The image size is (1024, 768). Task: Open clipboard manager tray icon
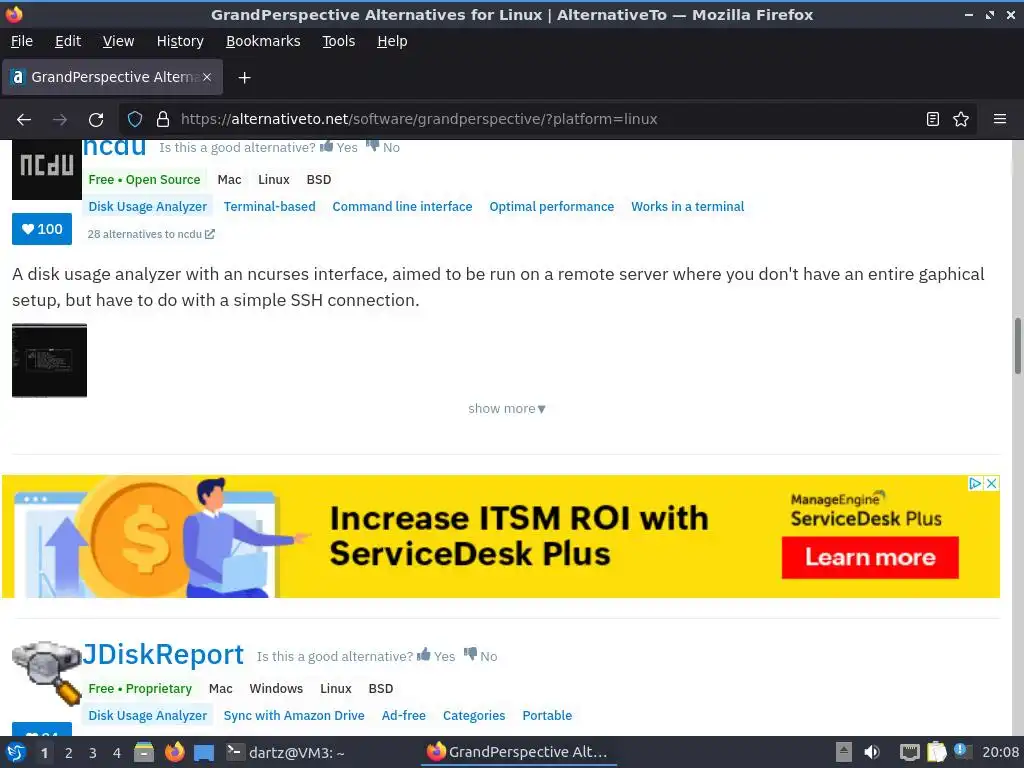[936, 752]
